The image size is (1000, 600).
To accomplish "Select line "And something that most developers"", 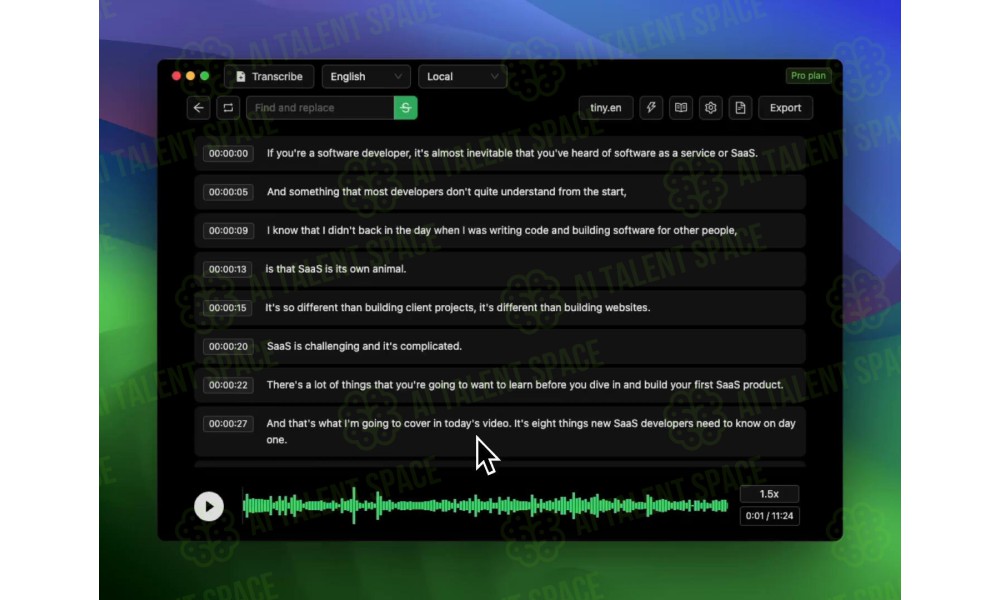I will 446,191.
